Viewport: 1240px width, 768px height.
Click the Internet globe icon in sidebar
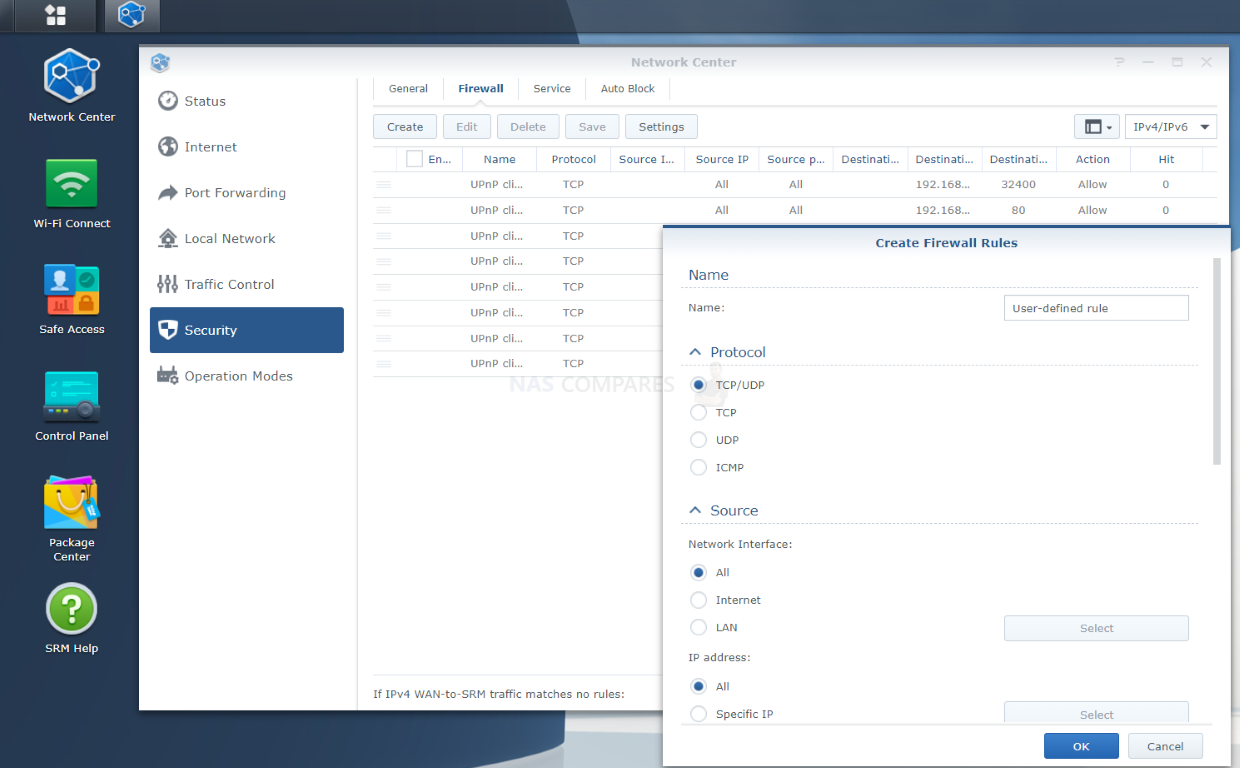168,147
